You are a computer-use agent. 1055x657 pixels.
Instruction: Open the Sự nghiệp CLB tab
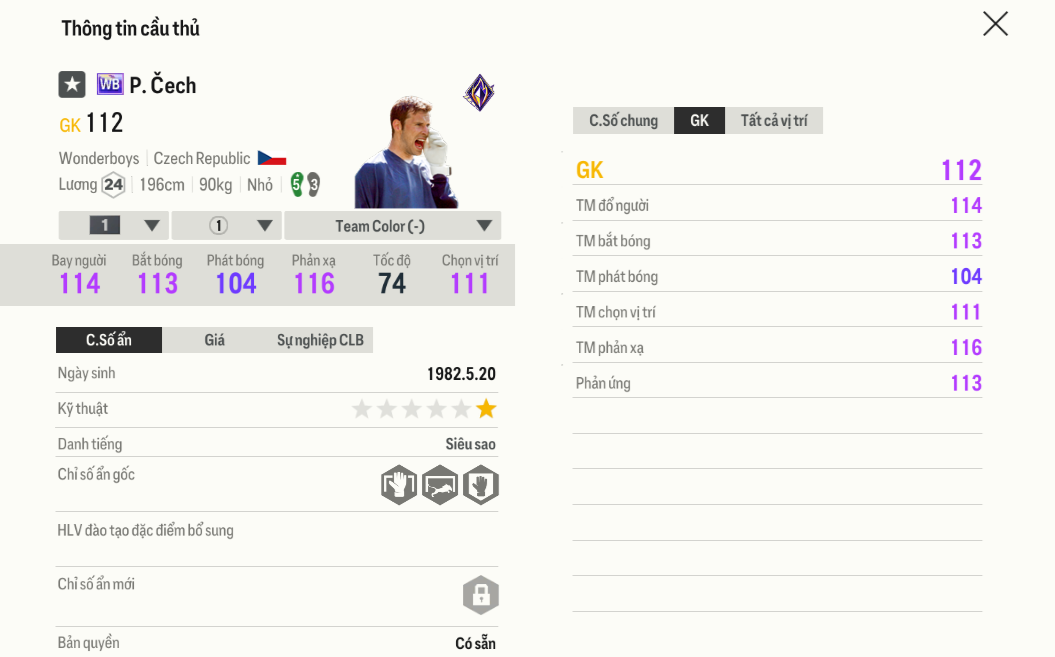320,340
